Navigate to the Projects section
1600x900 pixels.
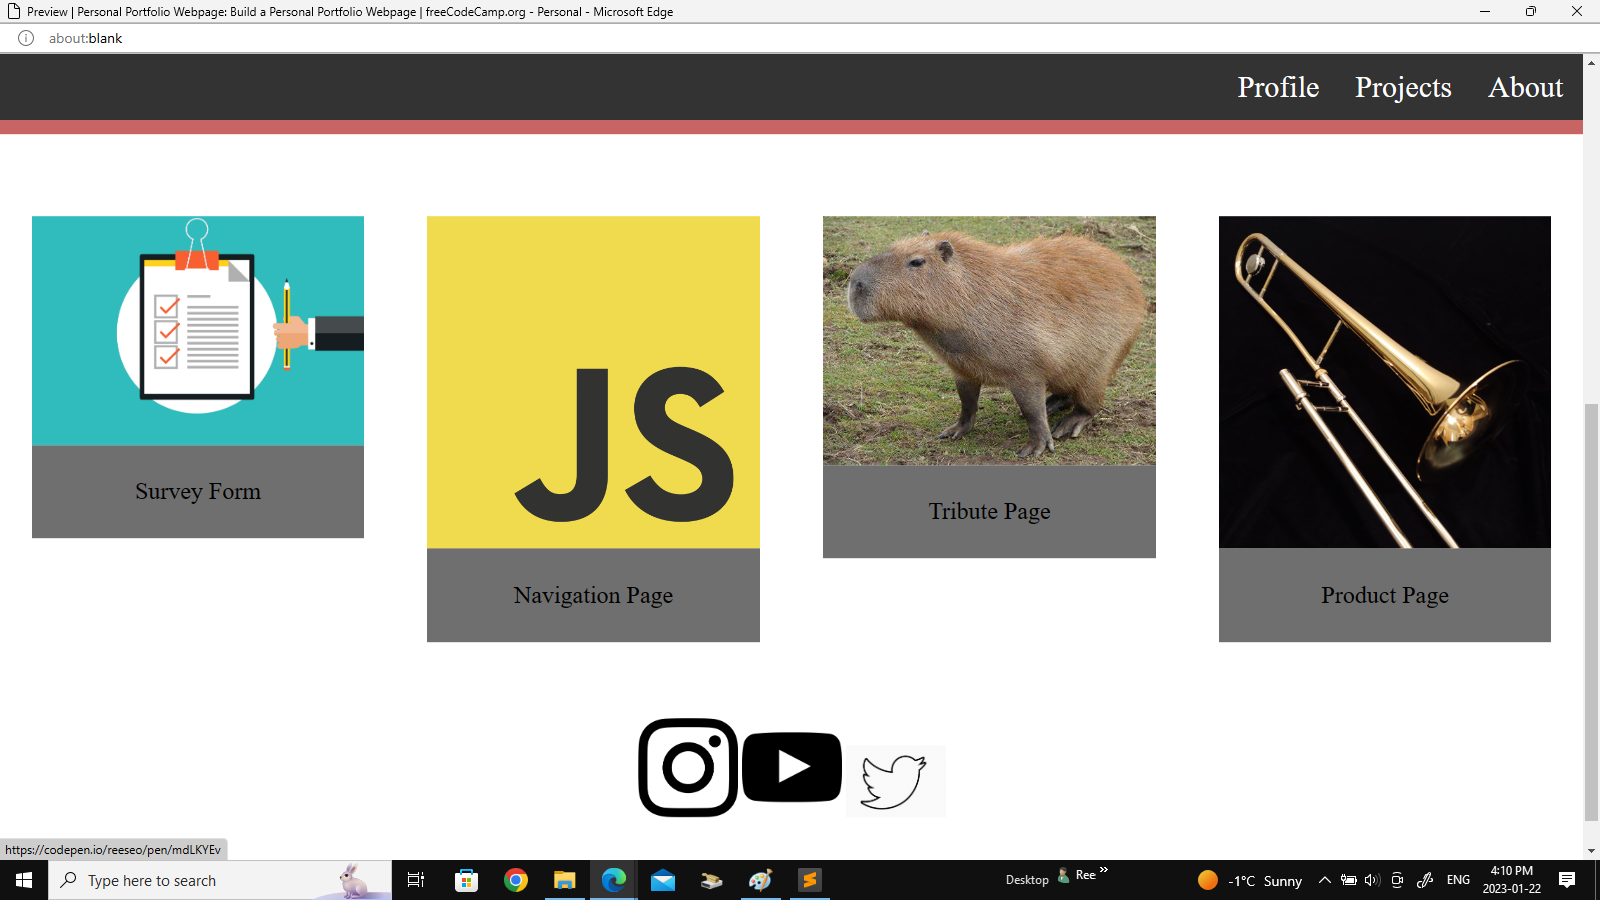pos(1403,87)
